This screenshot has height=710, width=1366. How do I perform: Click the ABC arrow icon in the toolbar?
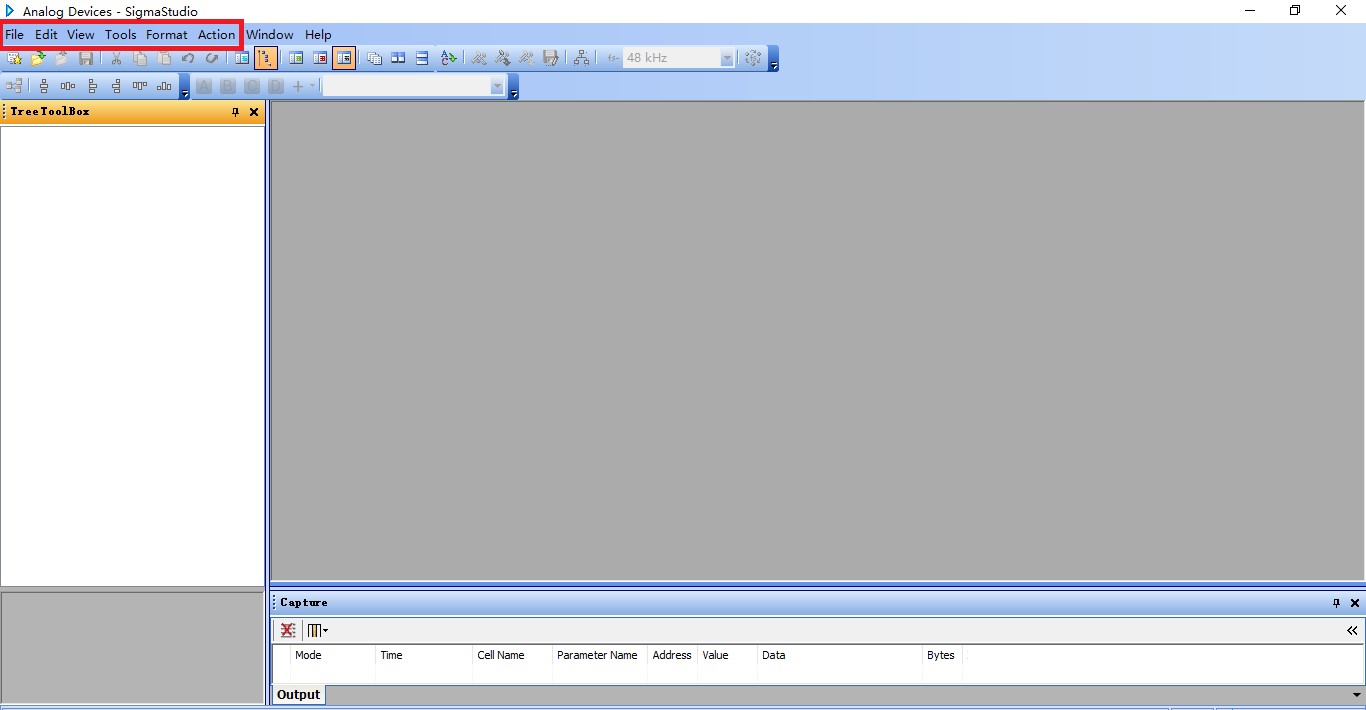(449, 58)
